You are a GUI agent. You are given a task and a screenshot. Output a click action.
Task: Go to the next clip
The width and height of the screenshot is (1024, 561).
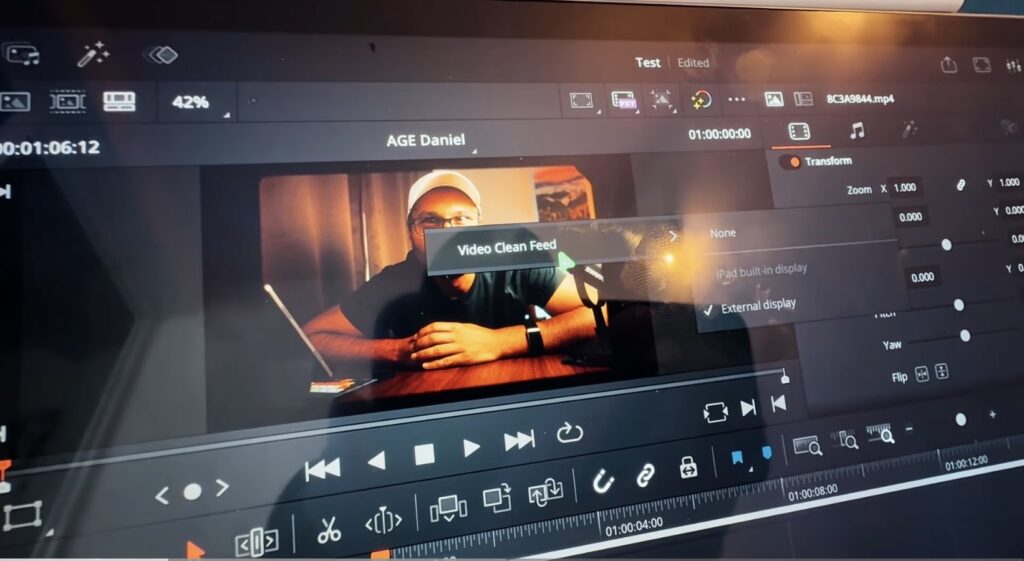tap(748, 408)
